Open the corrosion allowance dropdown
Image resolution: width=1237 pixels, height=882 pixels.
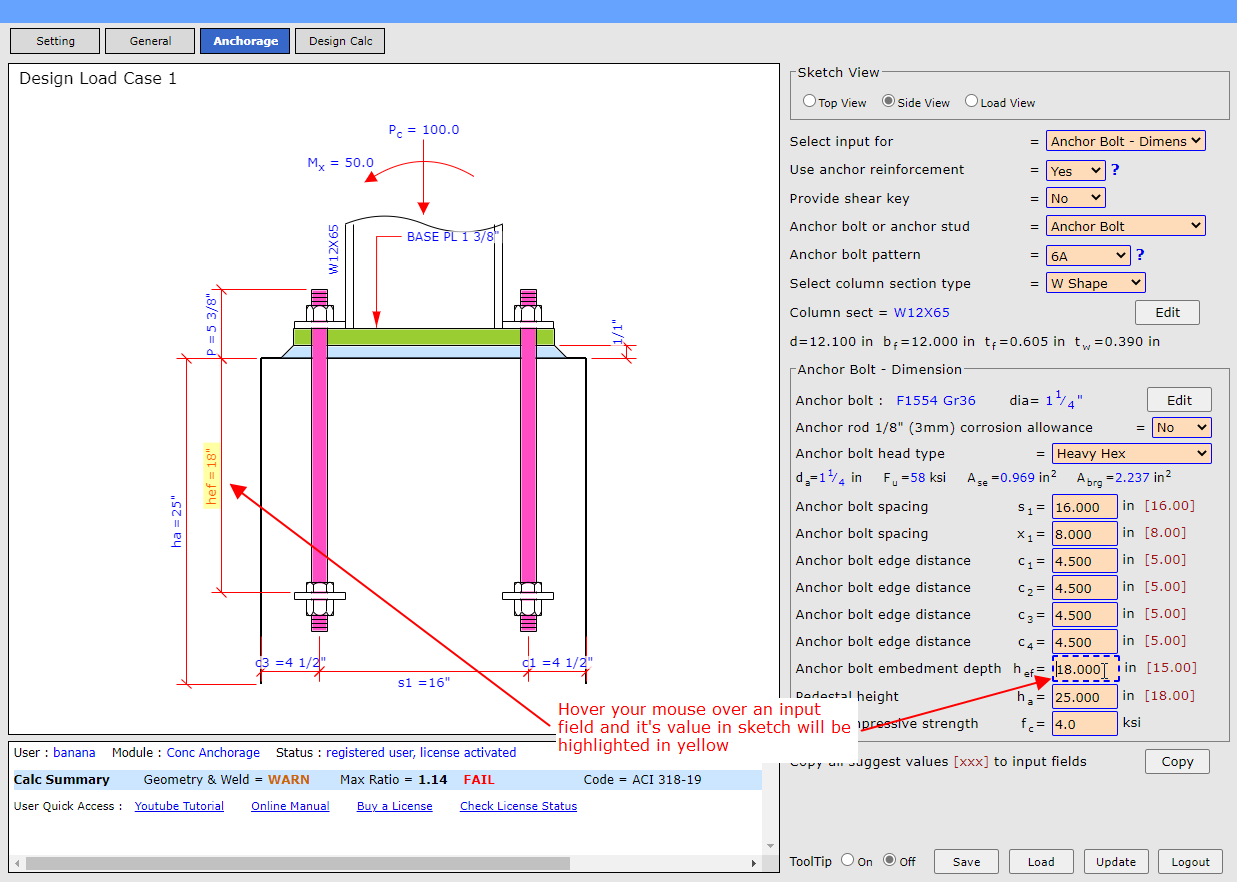1180,428
